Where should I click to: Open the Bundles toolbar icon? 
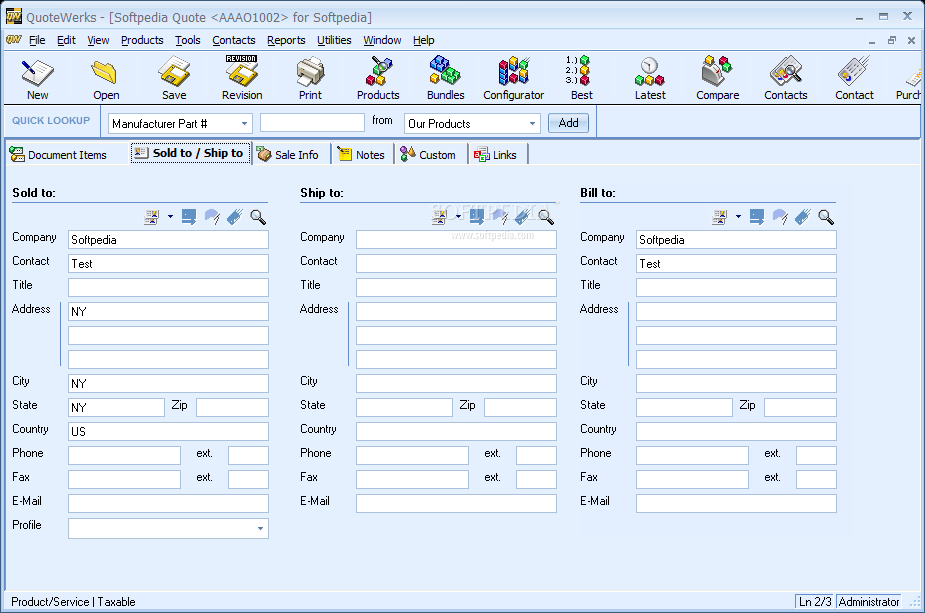coord(445,79)
